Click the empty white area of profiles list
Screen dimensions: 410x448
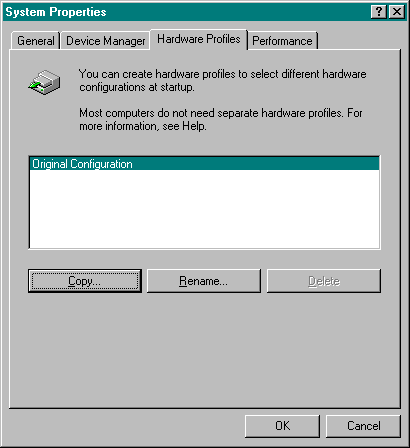pyautogui.click(x=204, y=209)
